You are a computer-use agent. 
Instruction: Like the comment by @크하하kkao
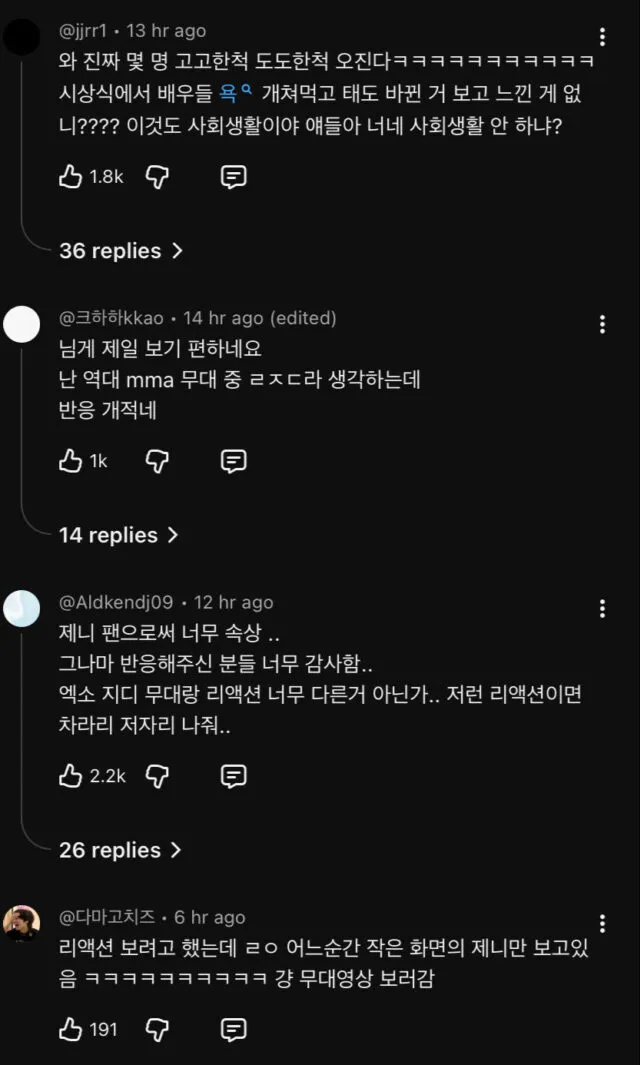click(70, 461)
